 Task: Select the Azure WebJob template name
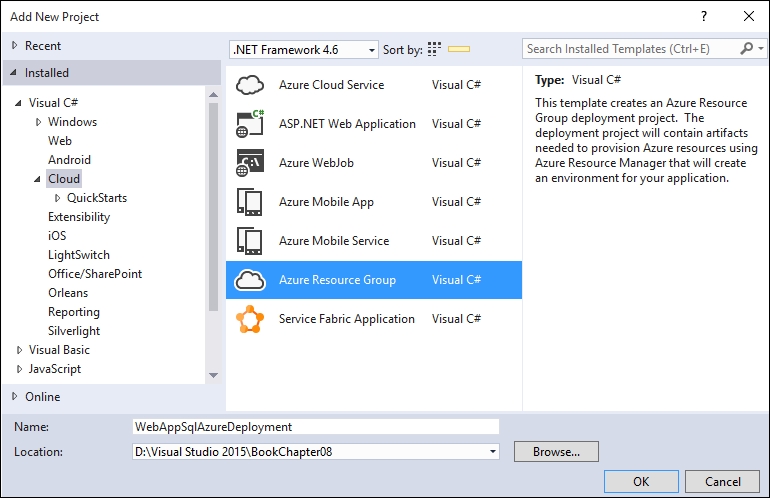(x=316, y=163)
